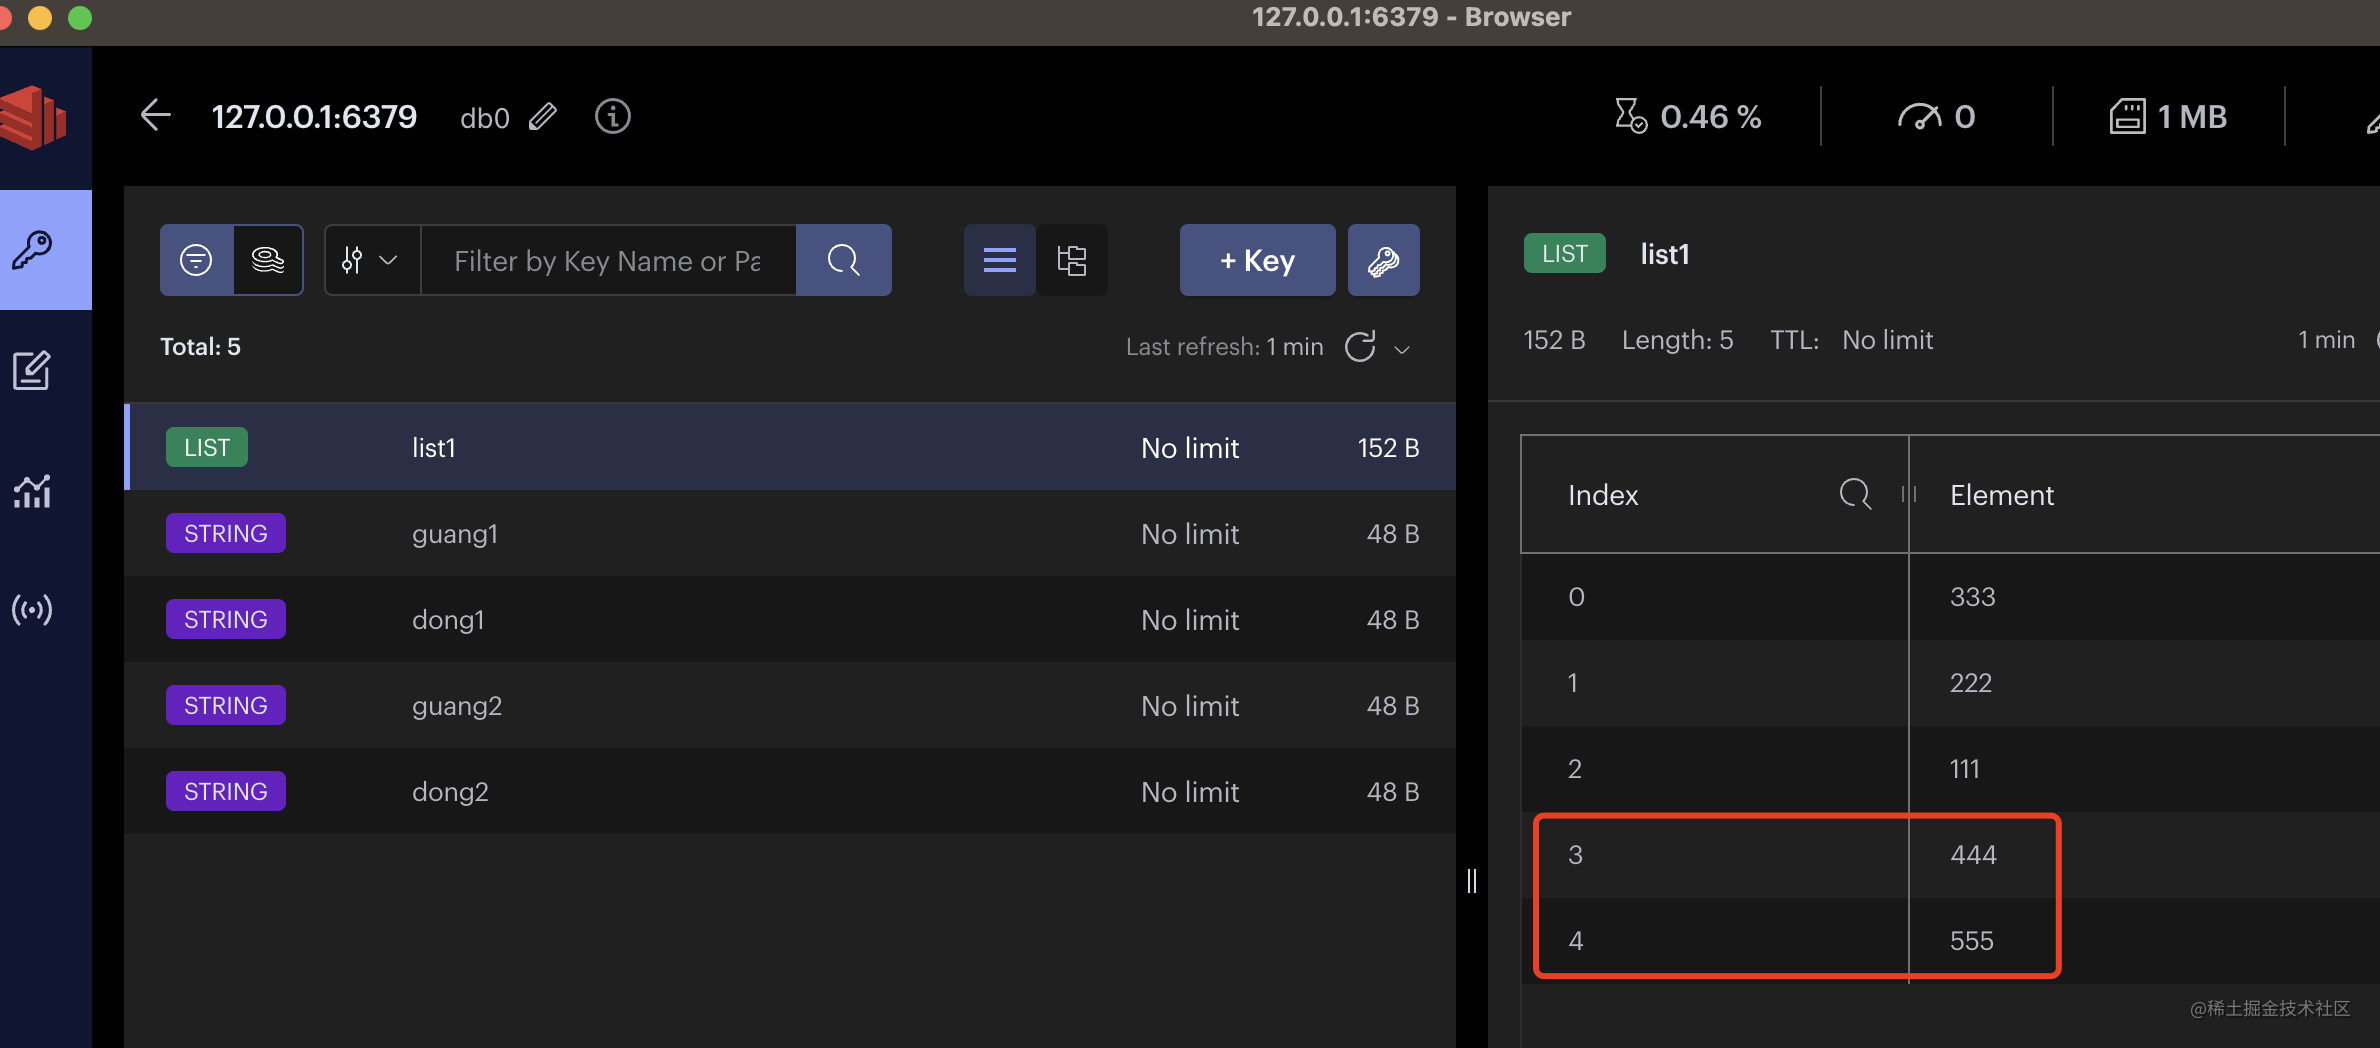The image size is (2380, 1048).
Task: Refresh the key list
Action: (x=1360, y=347)
